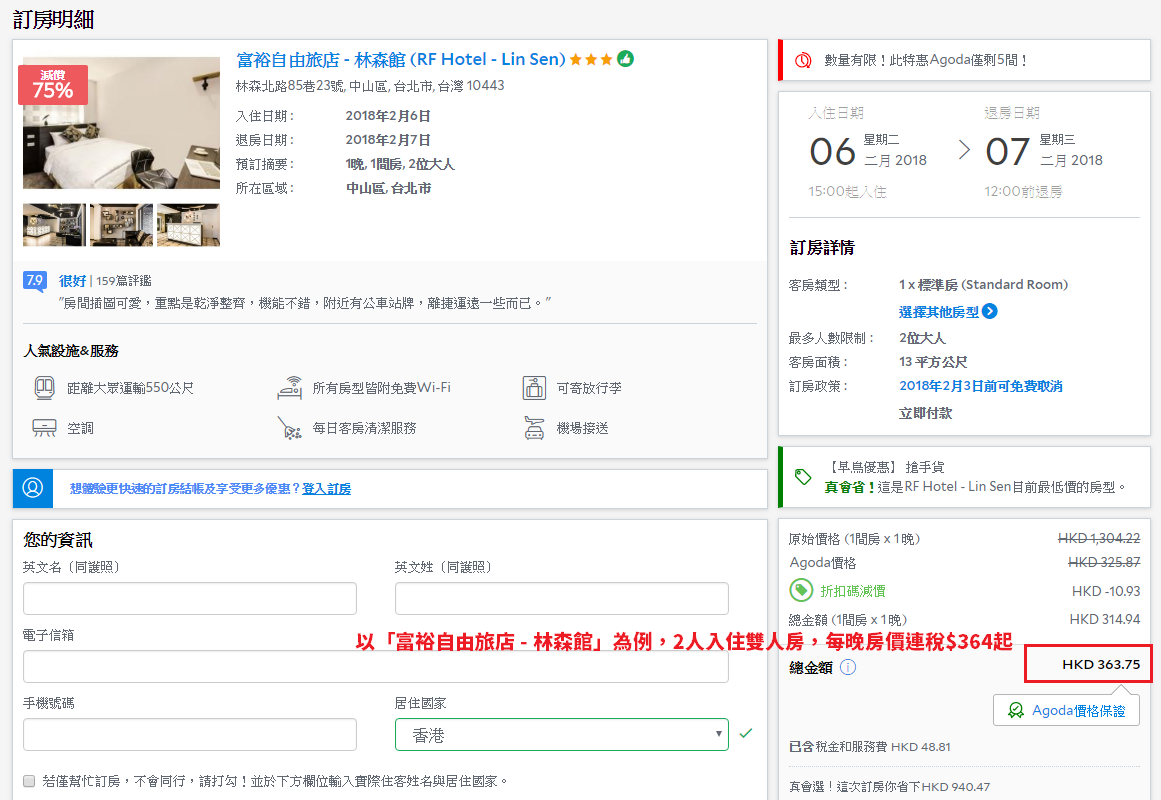
Task: View the main hotel bedroom photo
Action: coord(121,123)
